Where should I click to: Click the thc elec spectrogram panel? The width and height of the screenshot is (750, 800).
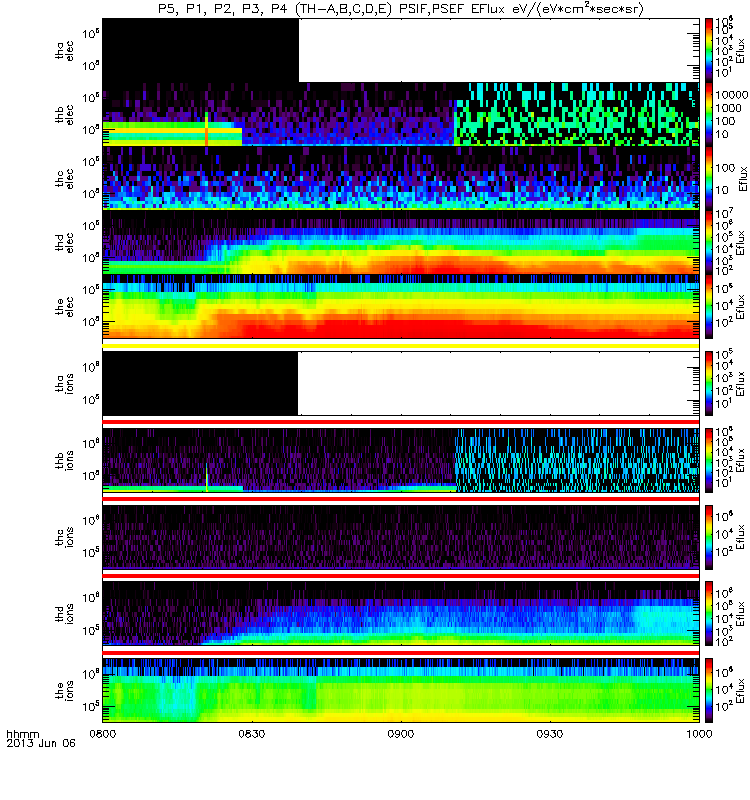click(401, 179)
